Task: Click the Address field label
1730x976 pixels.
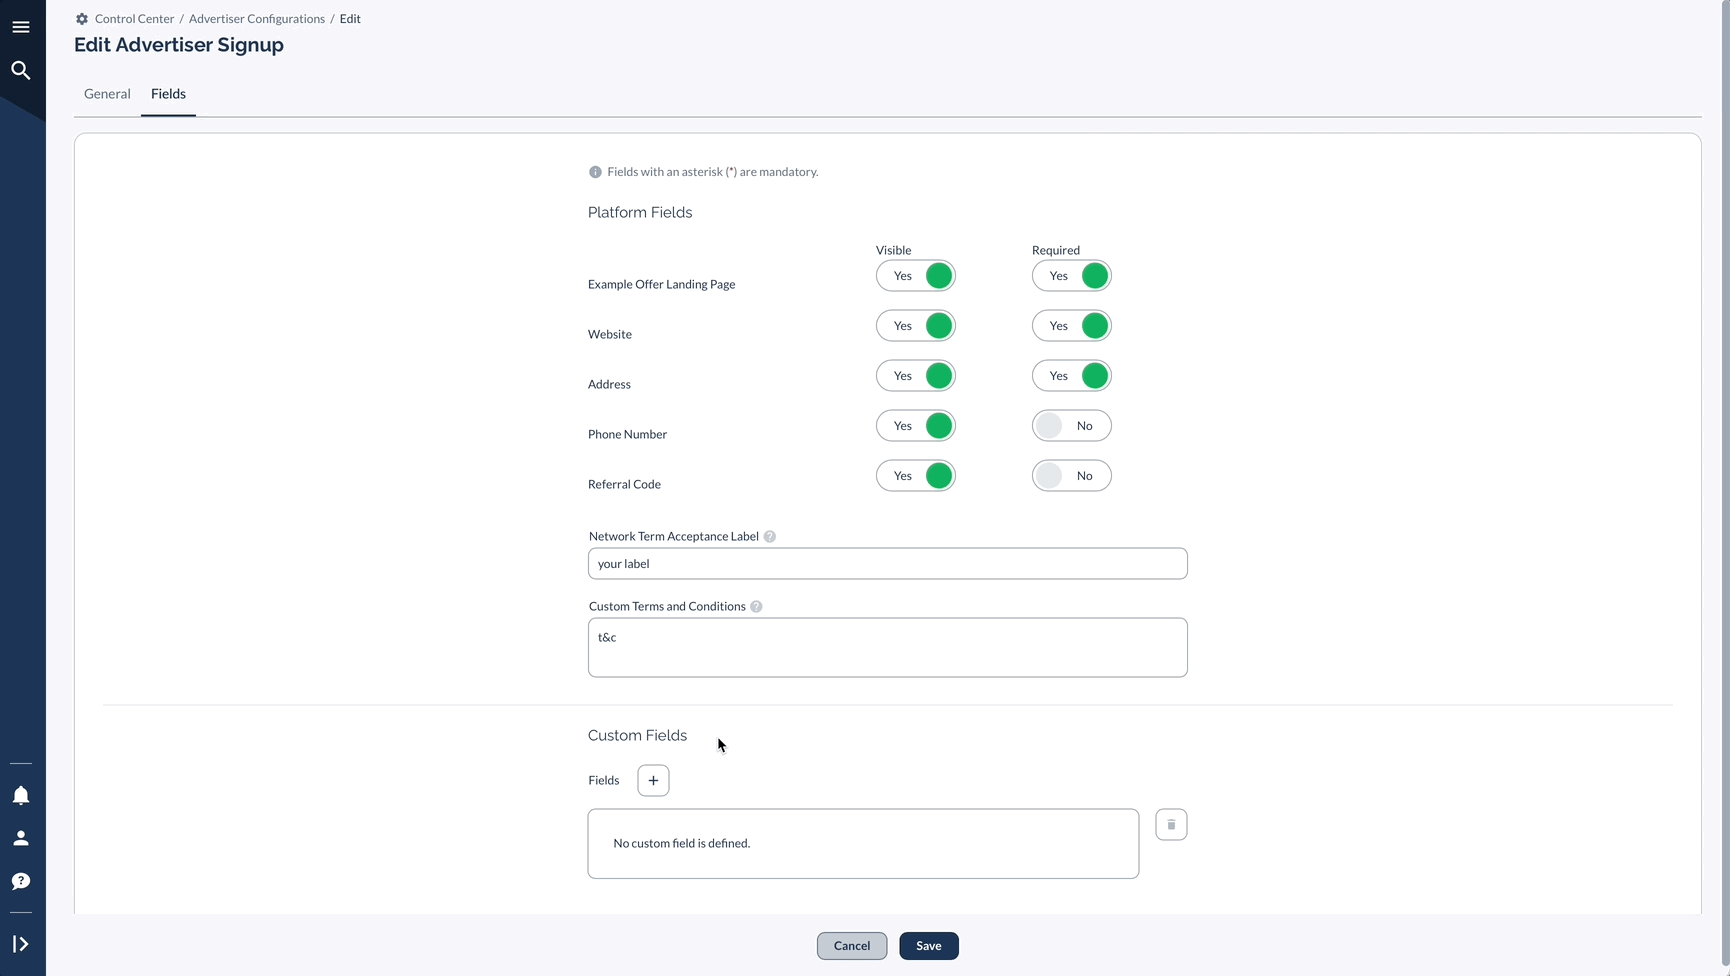Action: (609, 384)
